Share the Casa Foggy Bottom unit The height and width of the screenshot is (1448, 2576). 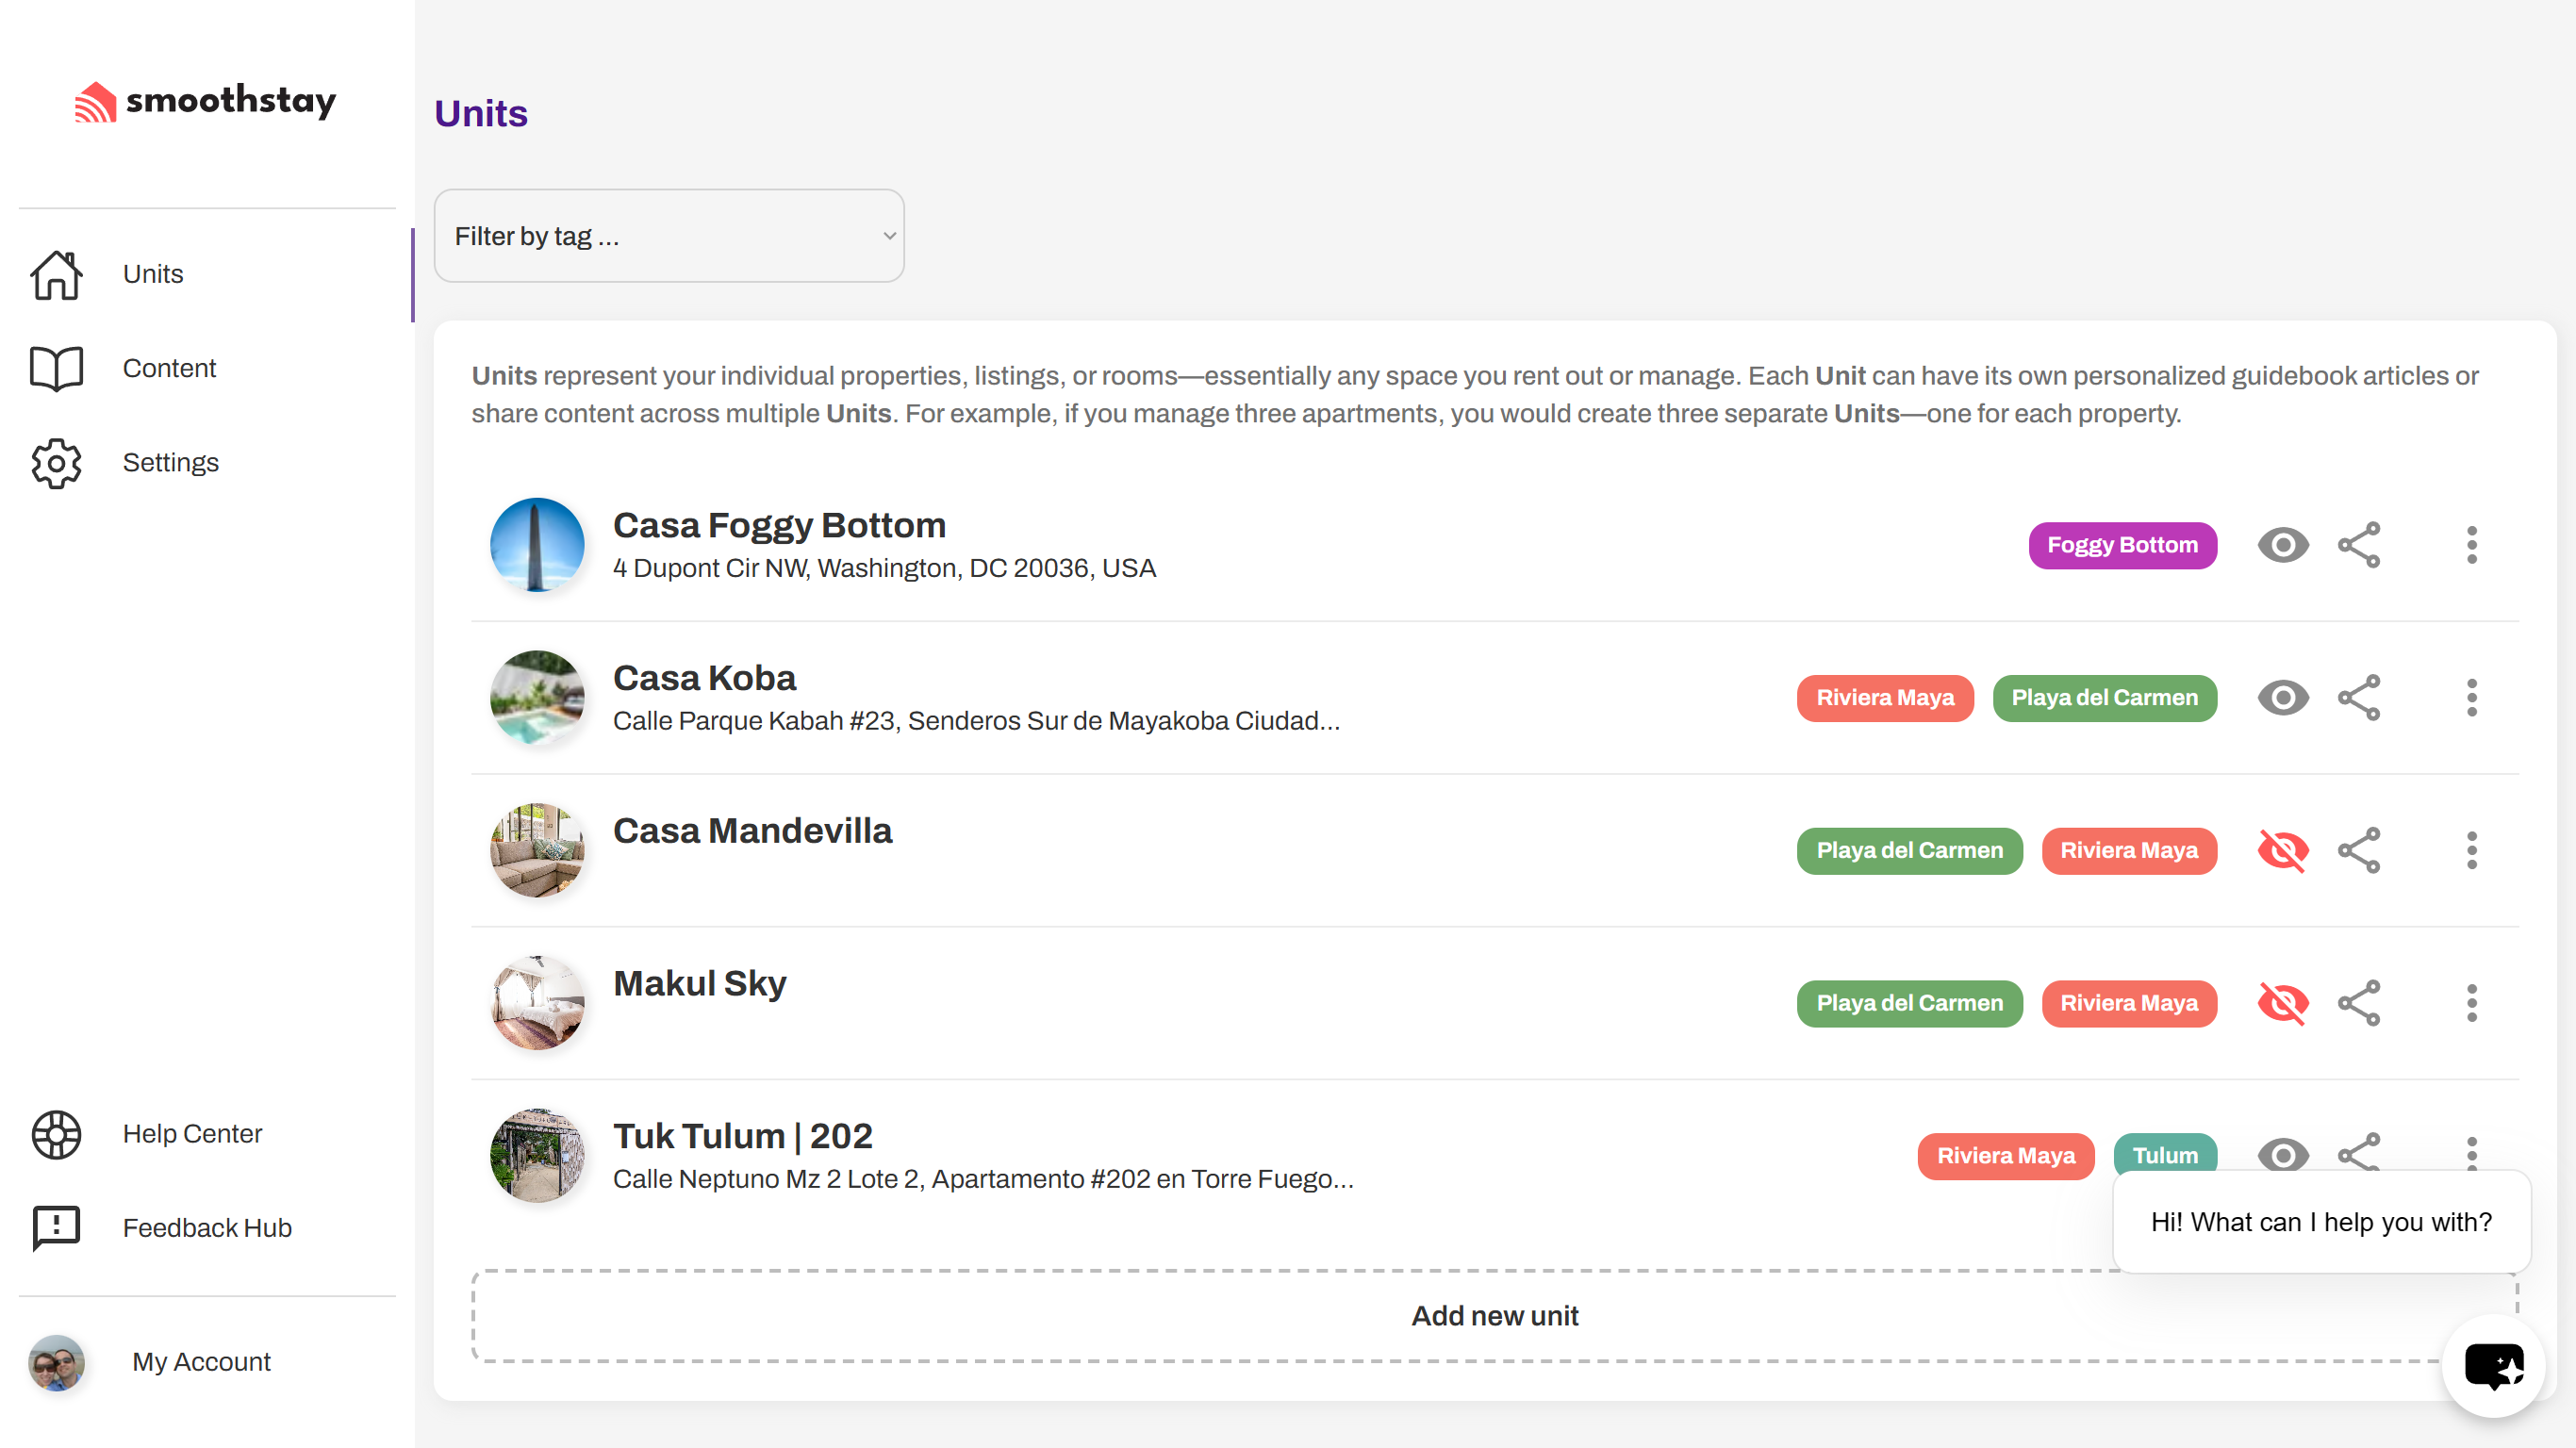[2359, 545]
